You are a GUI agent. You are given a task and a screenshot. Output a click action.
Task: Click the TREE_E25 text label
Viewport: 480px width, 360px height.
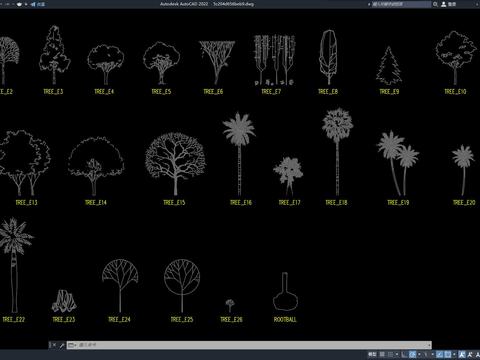[182, 319]
